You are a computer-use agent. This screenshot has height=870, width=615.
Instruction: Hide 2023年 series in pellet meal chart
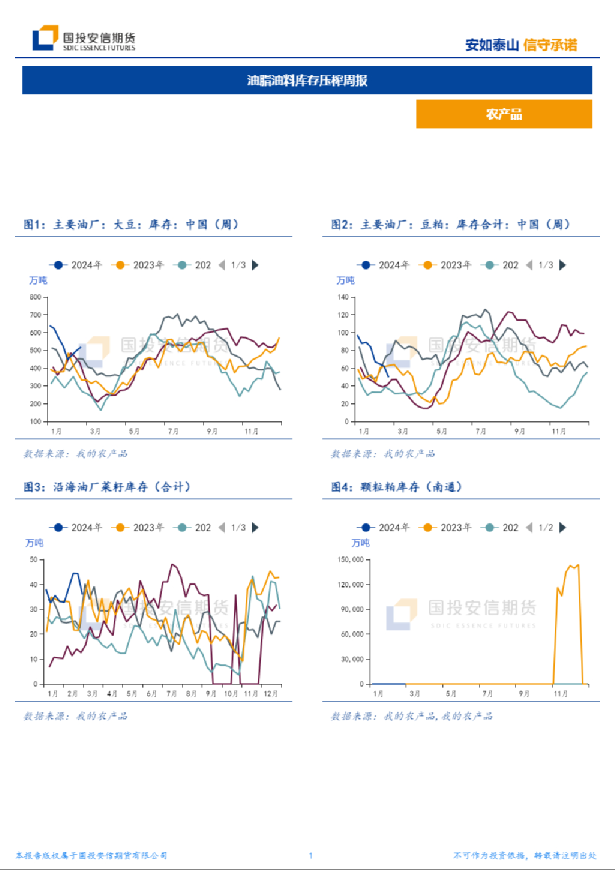tap(446, 527)
